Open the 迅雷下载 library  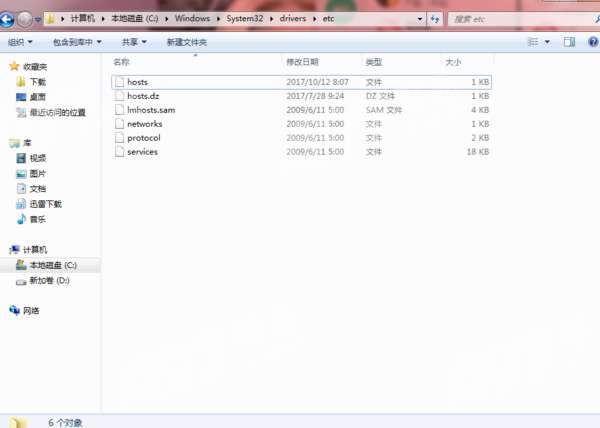tap(46, 204)
